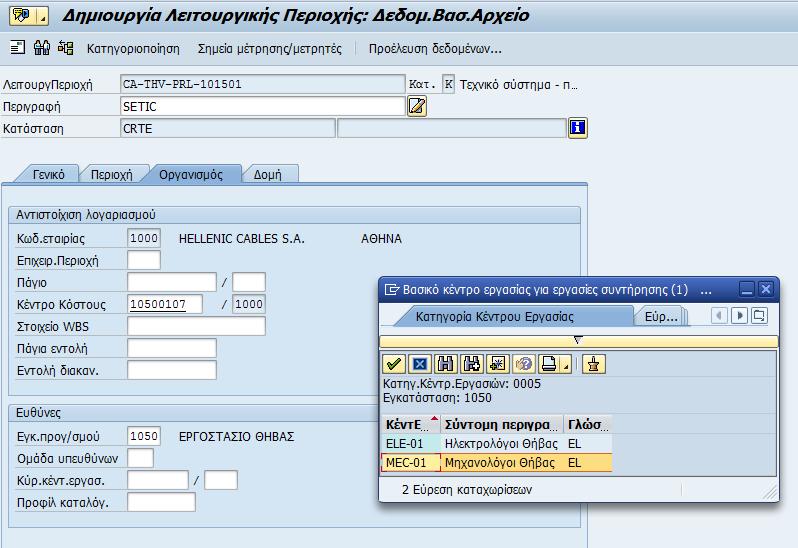Click the Επιχειρ.Περιοχή input field
Image resolution: width=798 pixels, height=548 pixels.
[x=144, y=260]
